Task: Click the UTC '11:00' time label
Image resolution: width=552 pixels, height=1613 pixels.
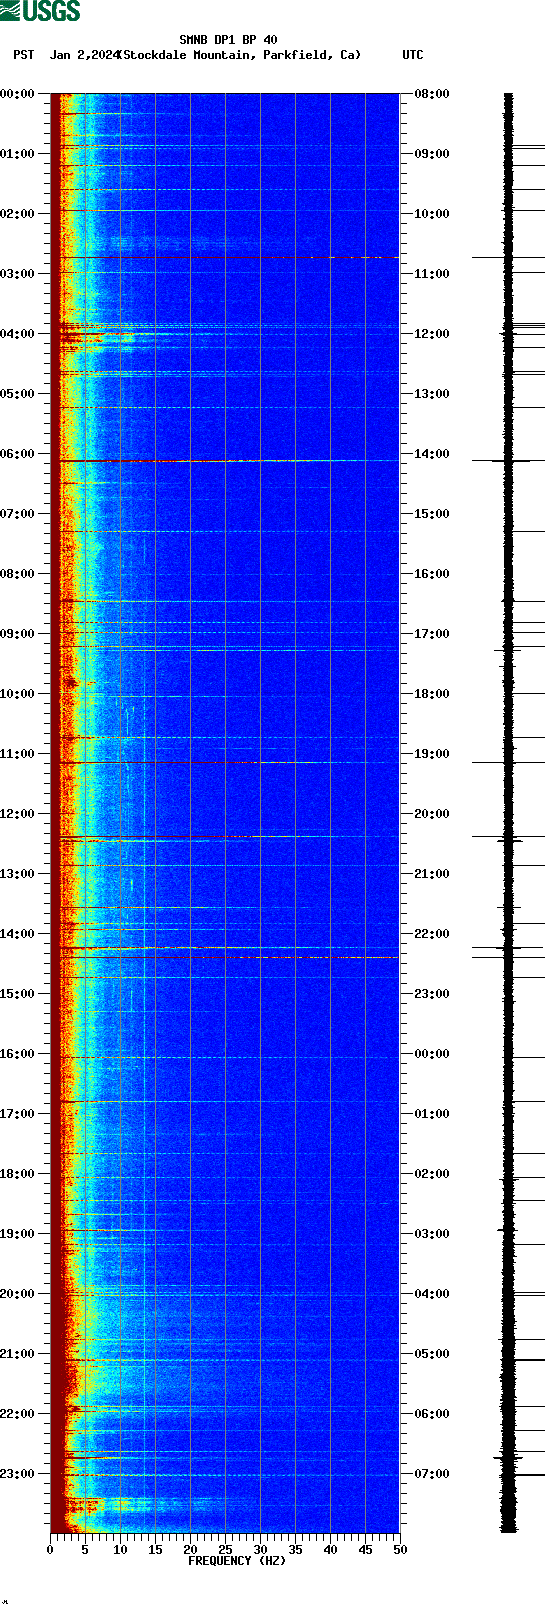Action: point(432,274)
